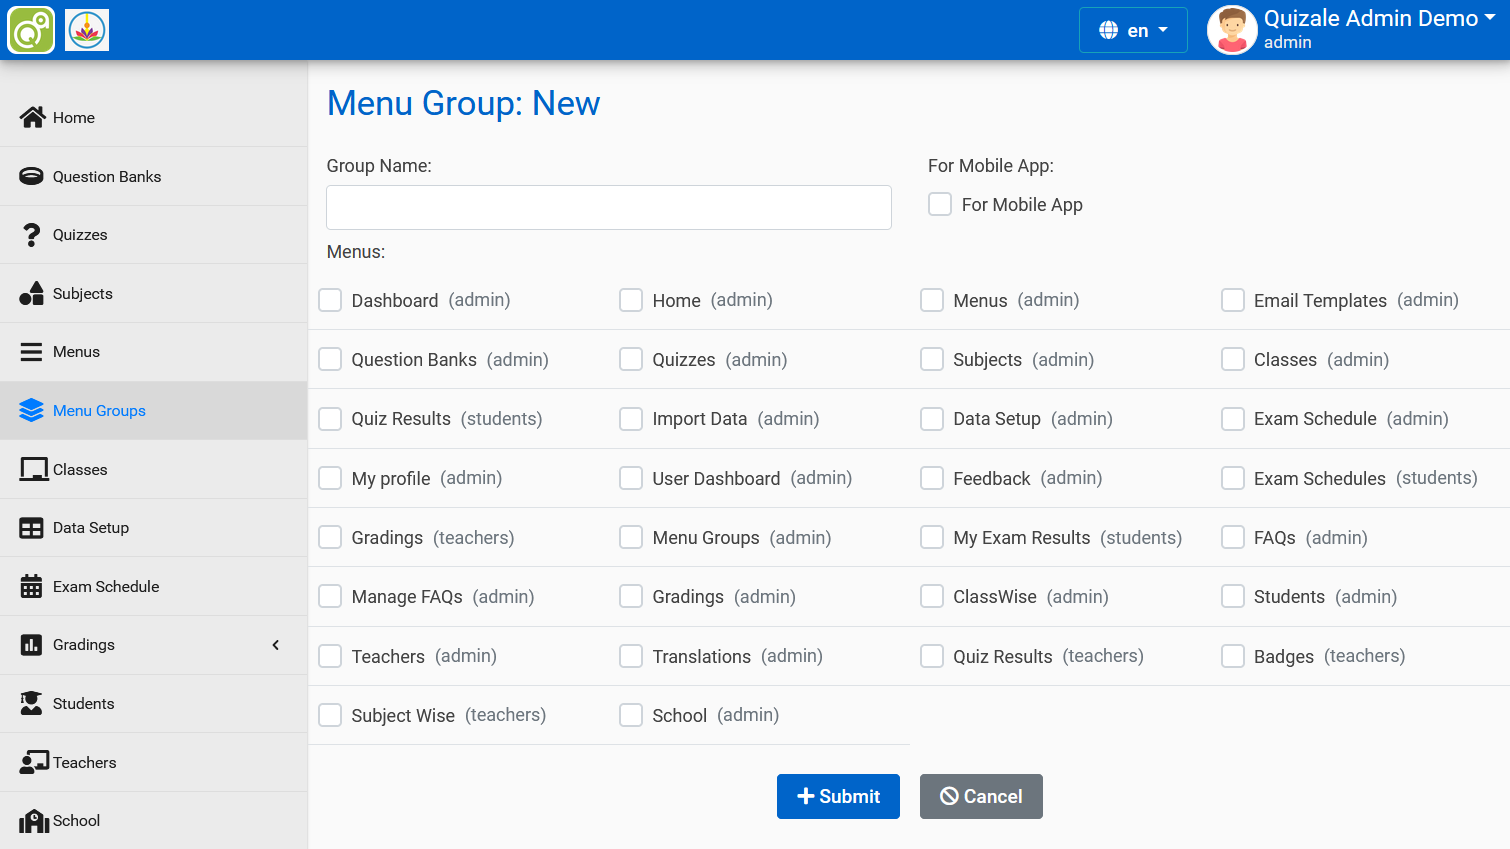Select the Home icon in the sidebar

point(33,117)
